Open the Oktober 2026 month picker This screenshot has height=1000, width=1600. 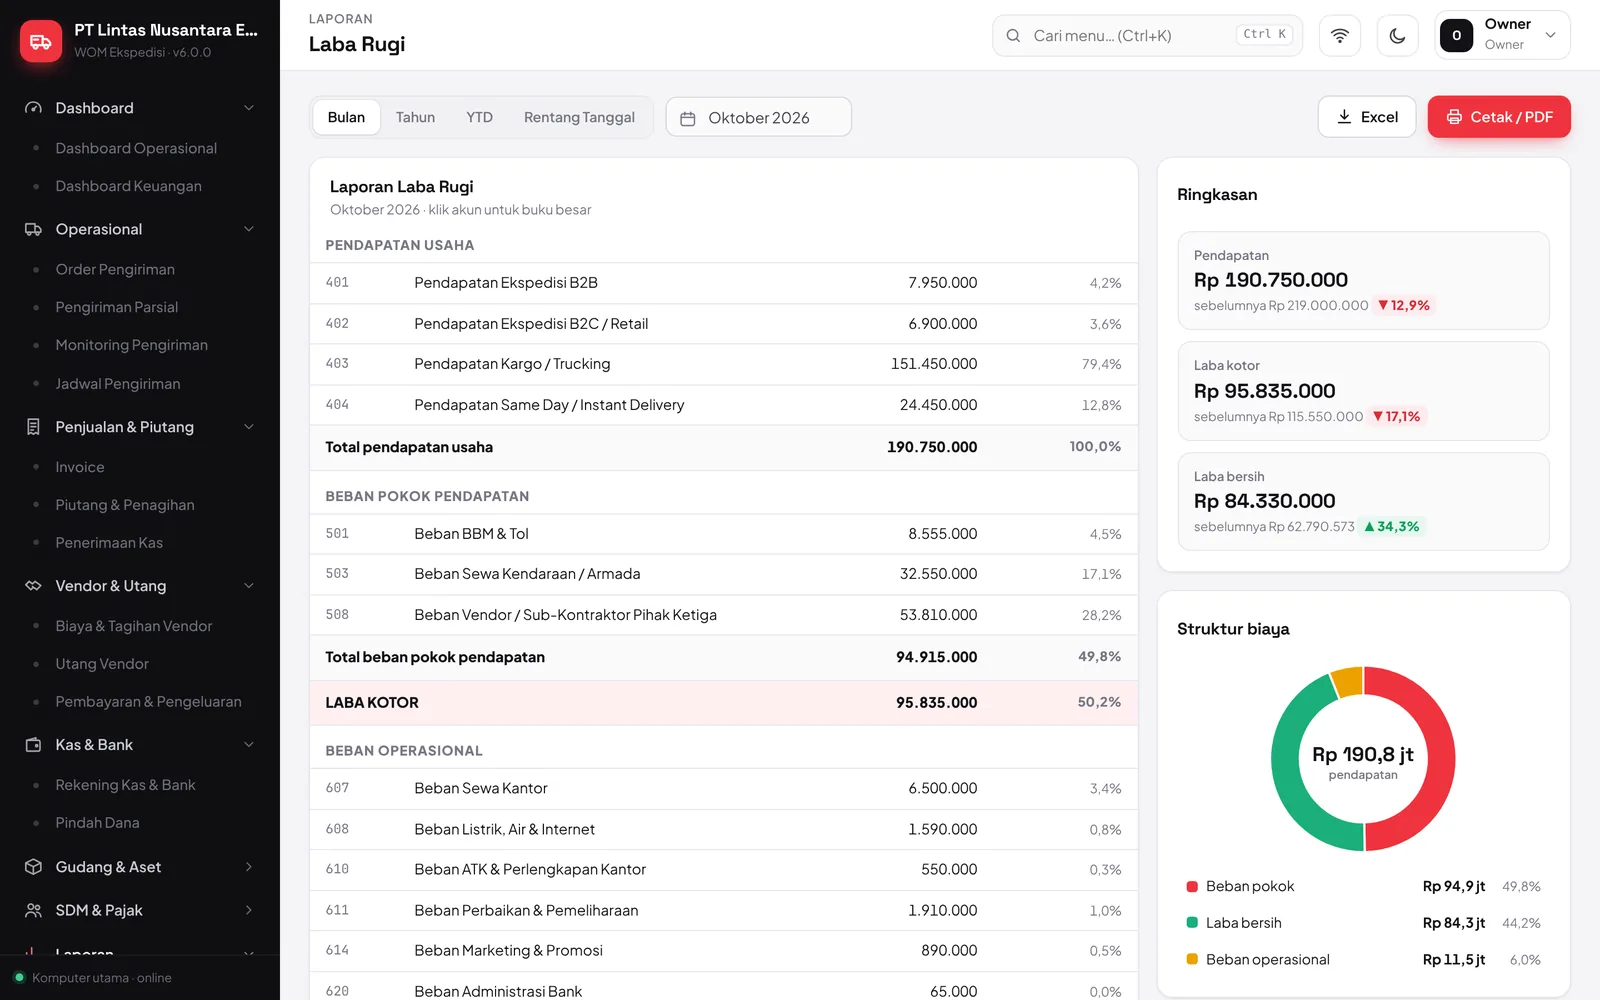coord(759,117)
